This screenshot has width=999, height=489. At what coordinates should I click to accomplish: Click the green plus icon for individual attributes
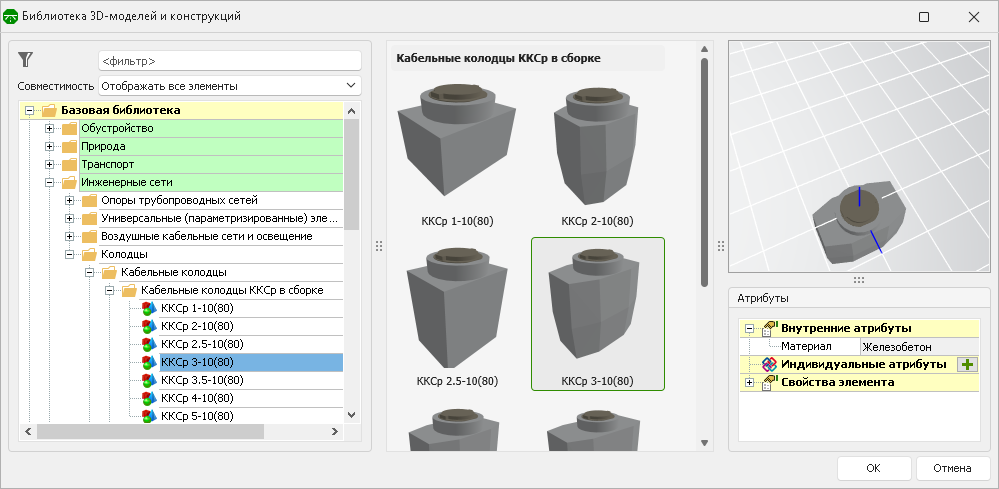tap(967, 365)
